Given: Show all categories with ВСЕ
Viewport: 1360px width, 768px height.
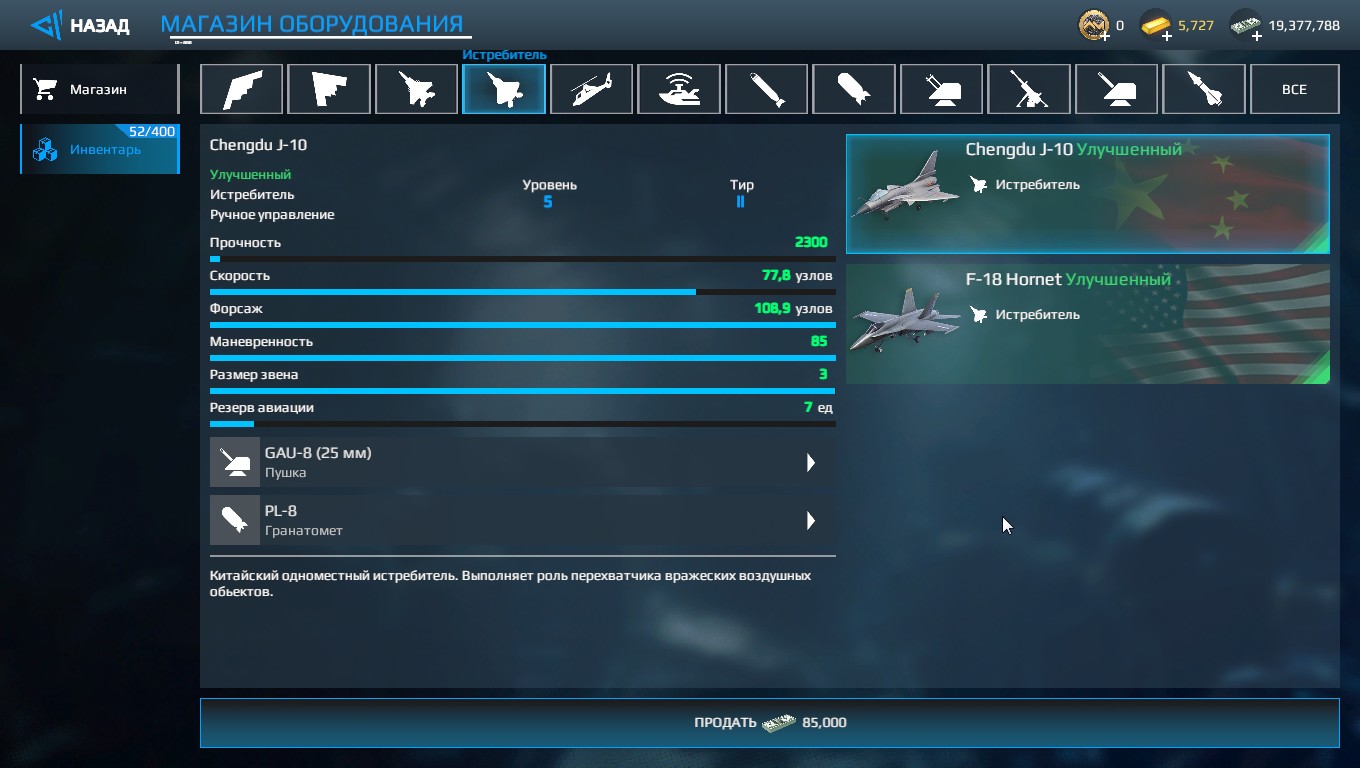Looking at the screenshot, I should coord(1294,89).
